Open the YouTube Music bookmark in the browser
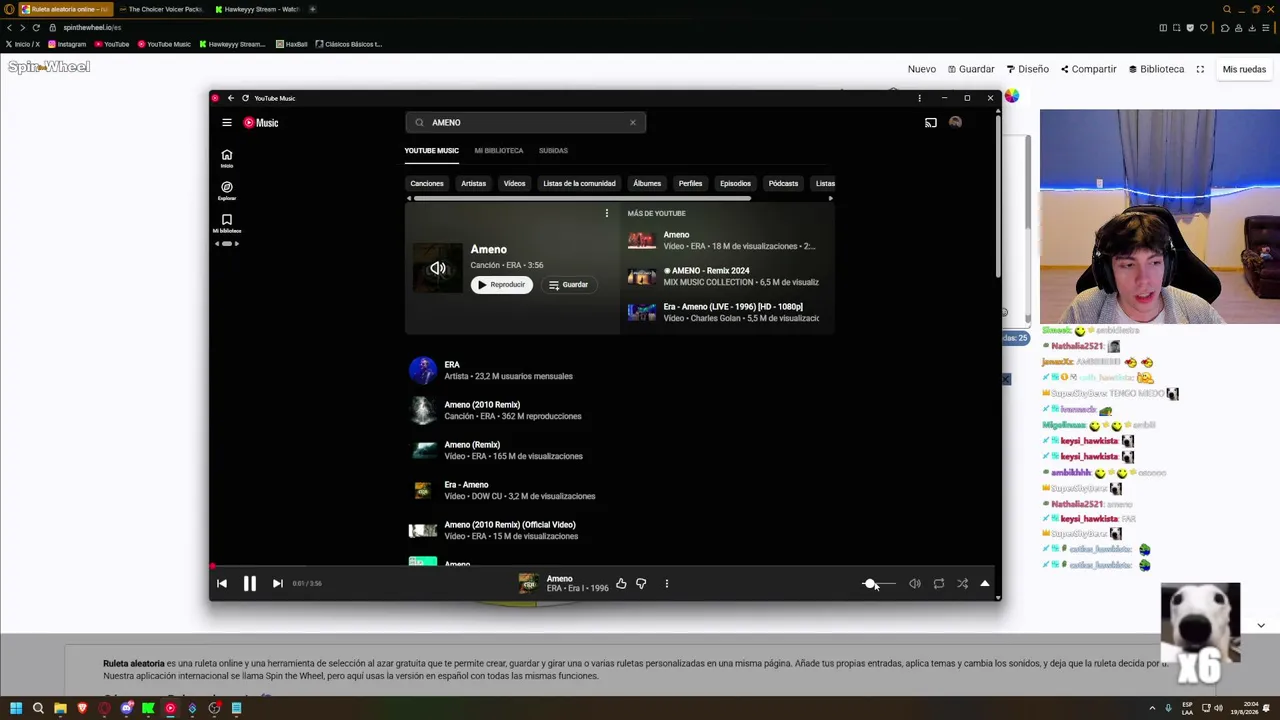The height and width of the screenshot is (720, 1280). [164, 44]
